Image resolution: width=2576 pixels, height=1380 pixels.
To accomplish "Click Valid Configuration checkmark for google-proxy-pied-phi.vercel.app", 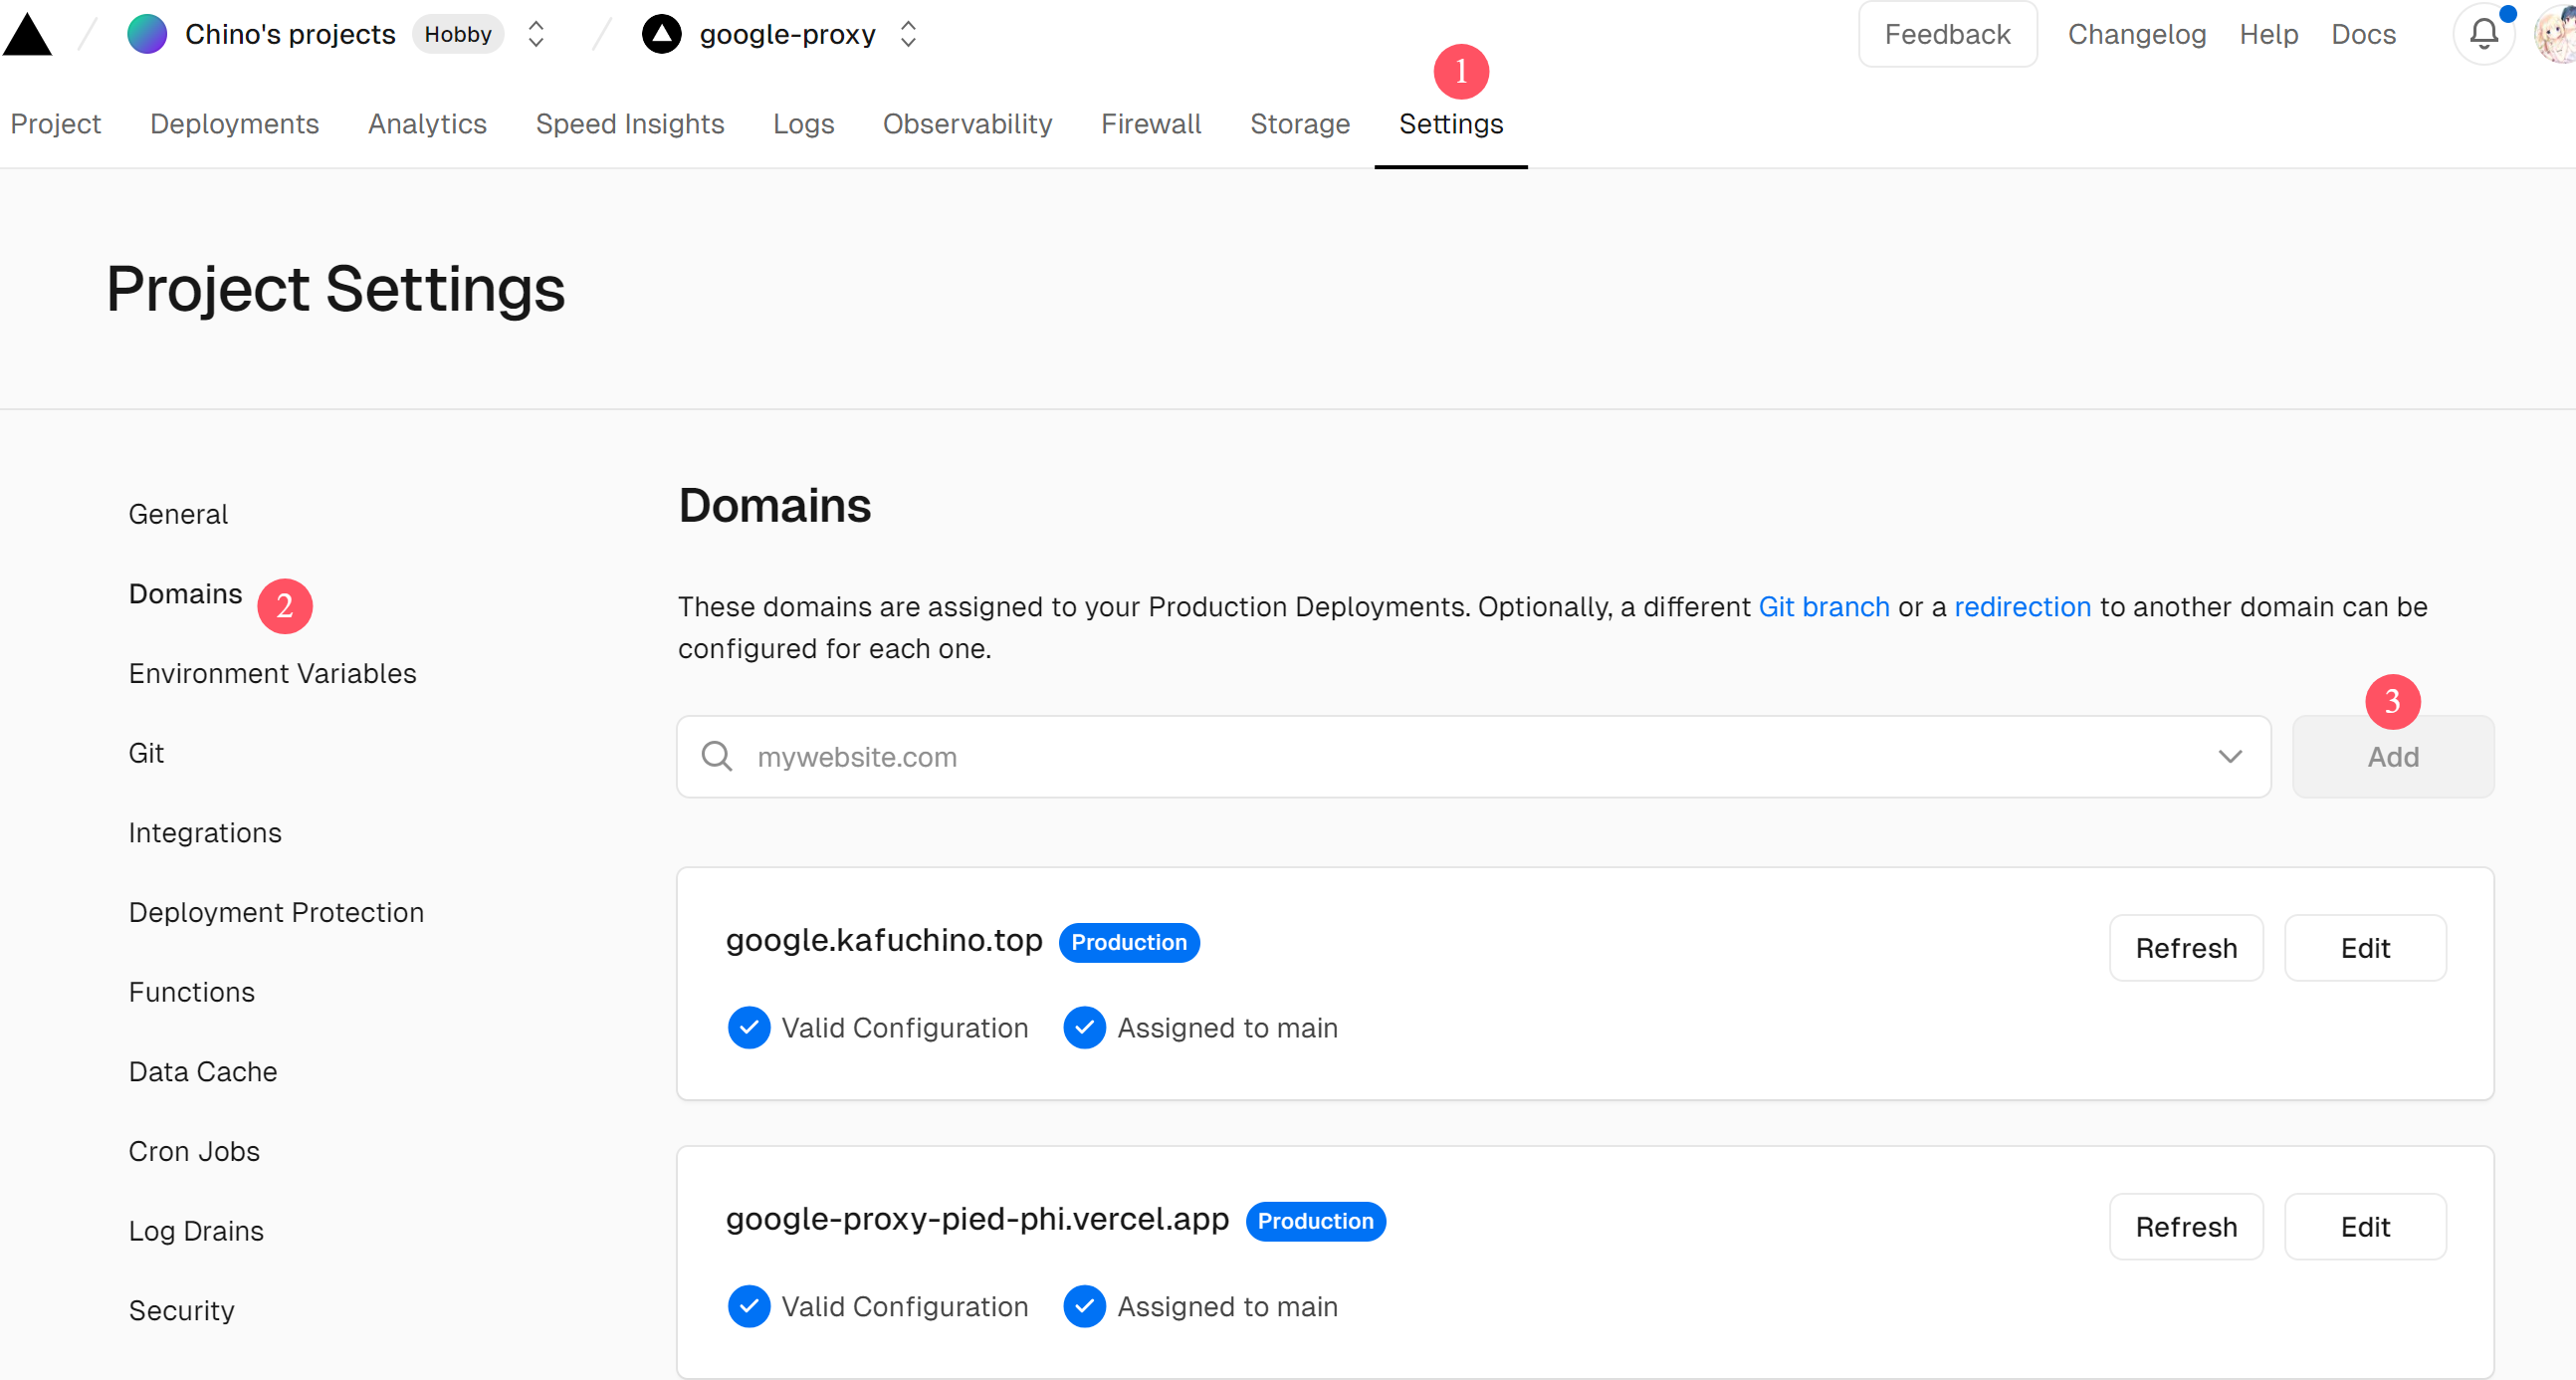I will point(748,1307).
